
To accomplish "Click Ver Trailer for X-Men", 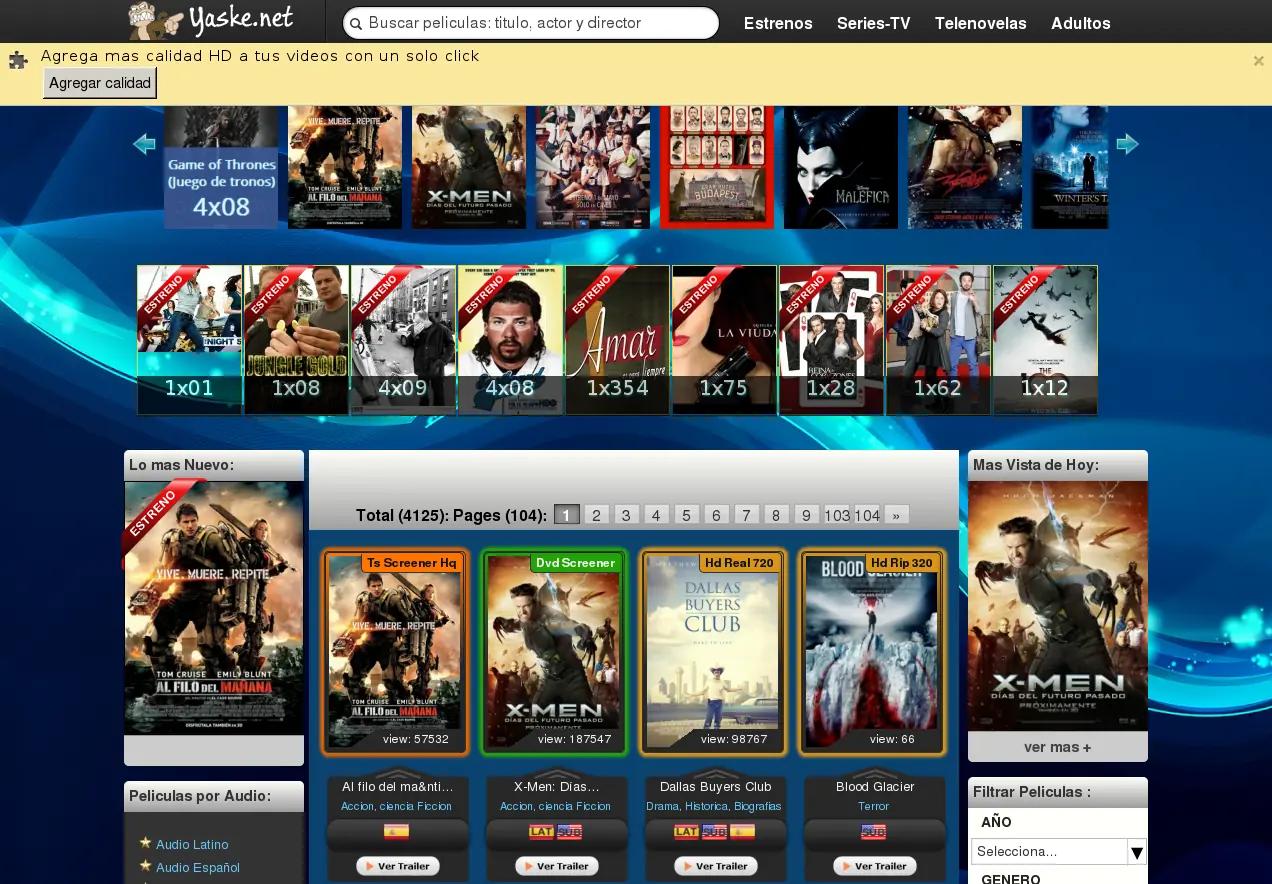I will pos(556,866).
